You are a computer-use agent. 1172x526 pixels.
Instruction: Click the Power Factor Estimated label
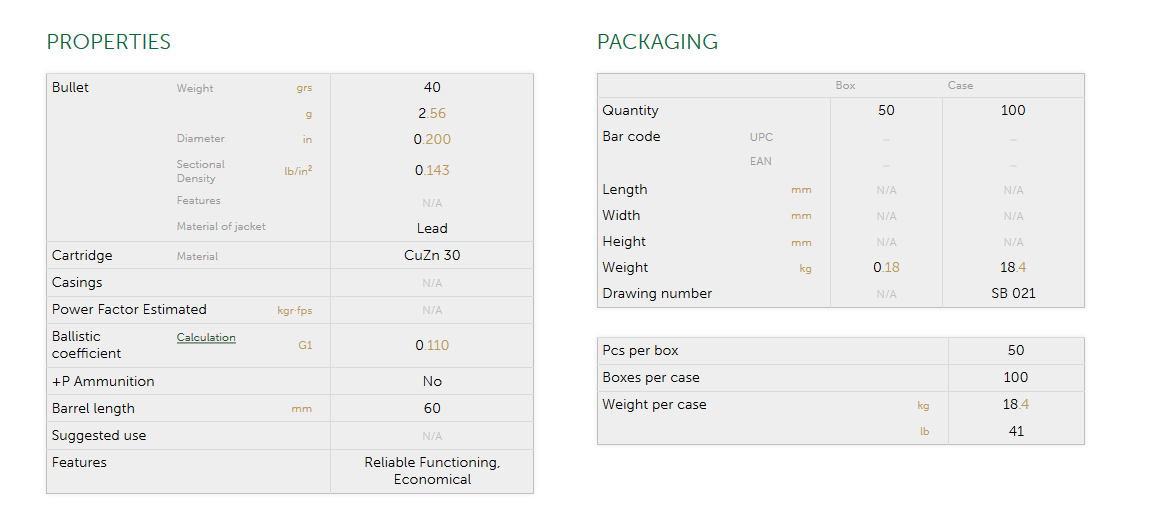(129, 310)
